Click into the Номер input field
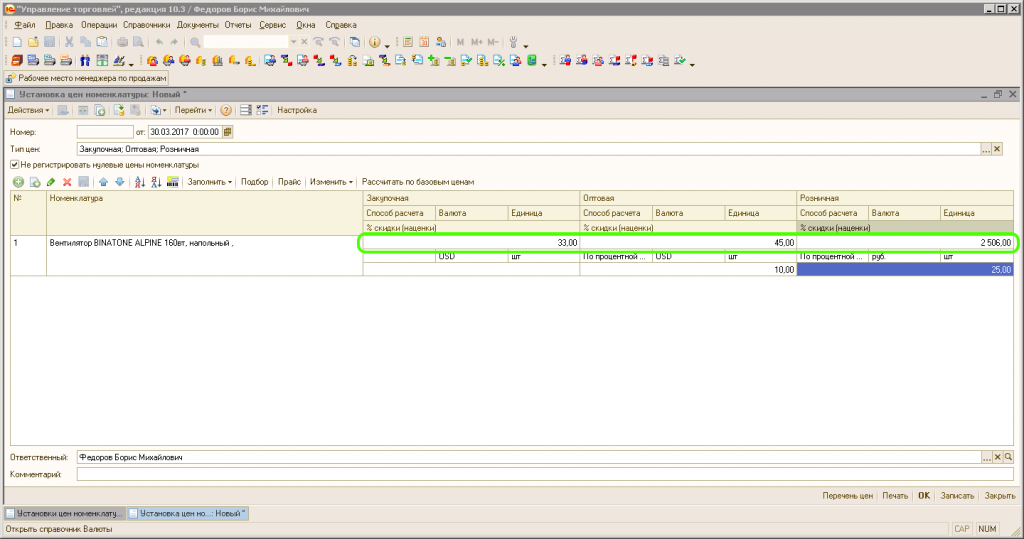Image resolution: width=1024 pixels, height=539 pixels. tap(105, 132)
